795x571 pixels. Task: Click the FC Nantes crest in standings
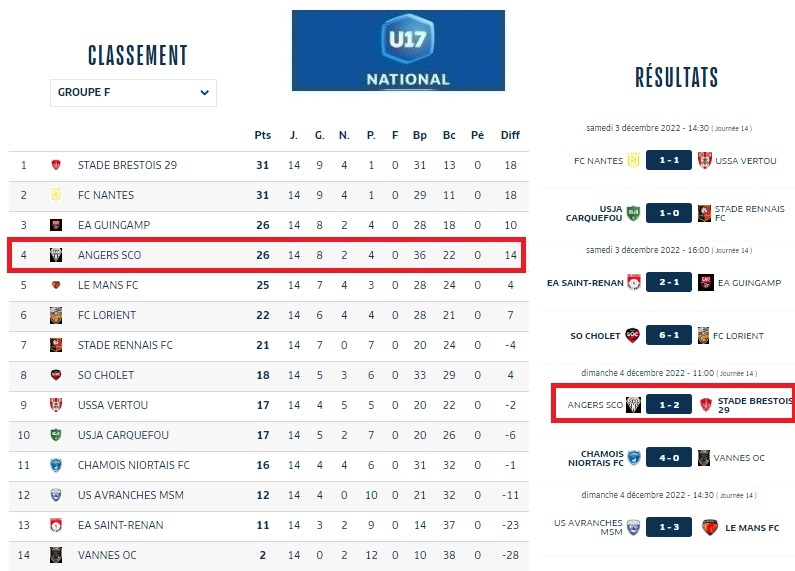tap(56, 195)
